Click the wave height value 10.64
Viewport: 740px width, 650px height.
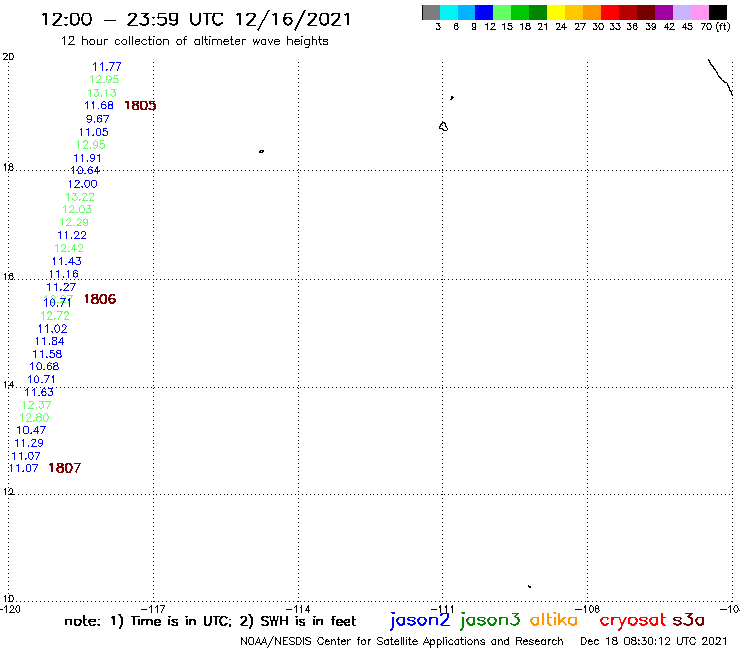85,170
